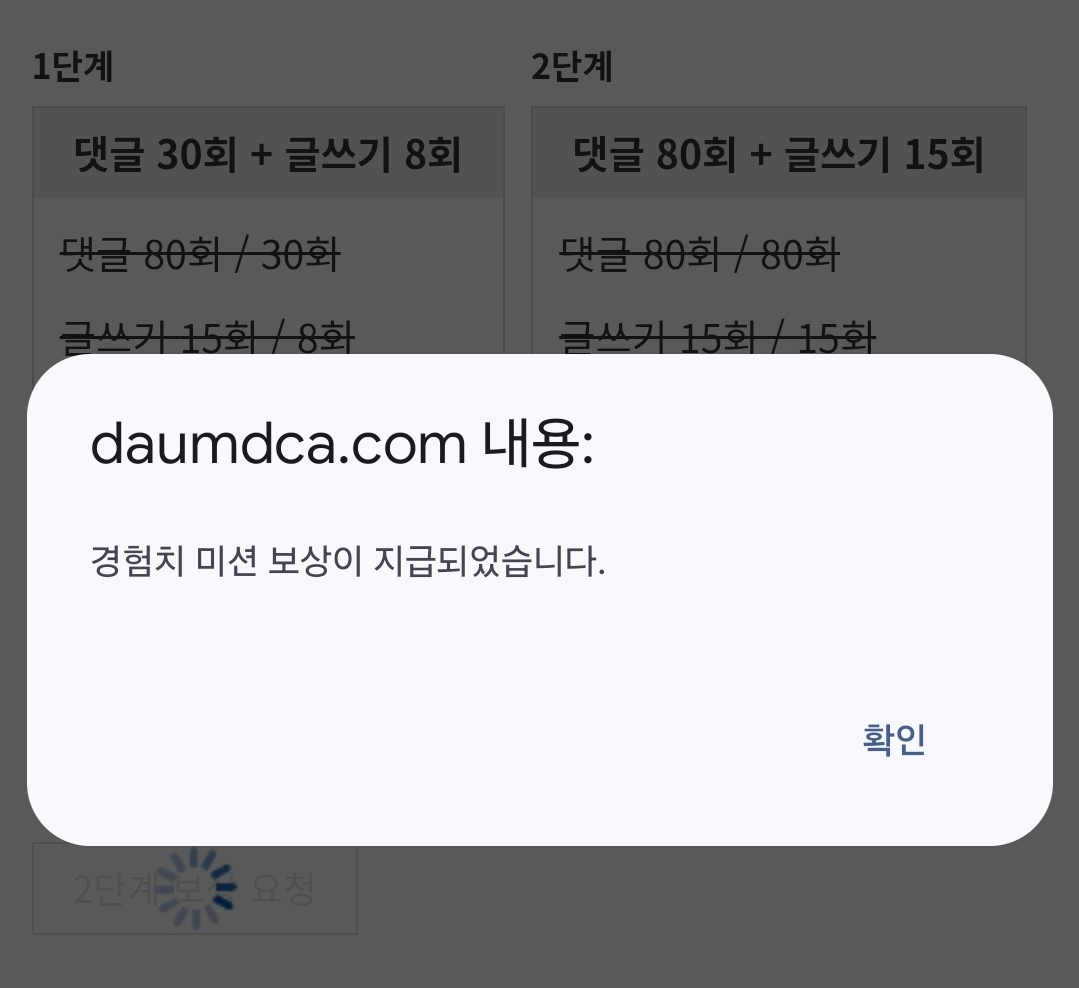Click the 경험치 미션 보상이 지급되었습니다 message
1079x988 pixels.
pyautogui.click(x=348, y=561)
